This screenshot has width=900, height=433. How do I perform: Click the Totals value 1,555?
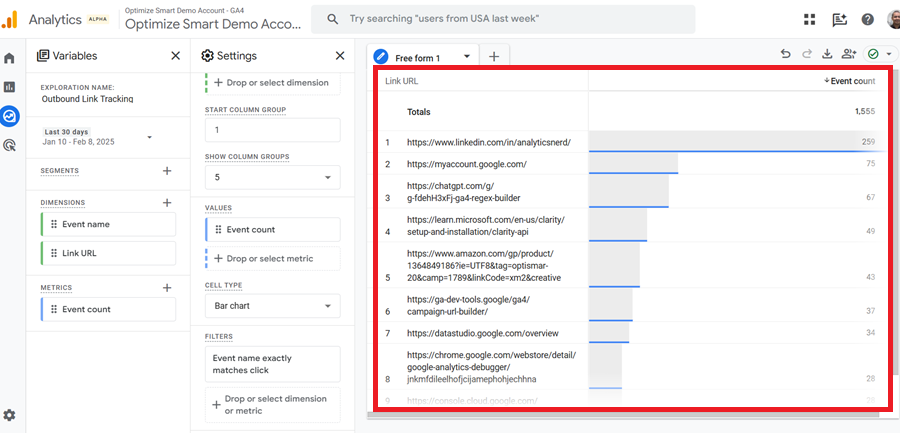(865, 111)
